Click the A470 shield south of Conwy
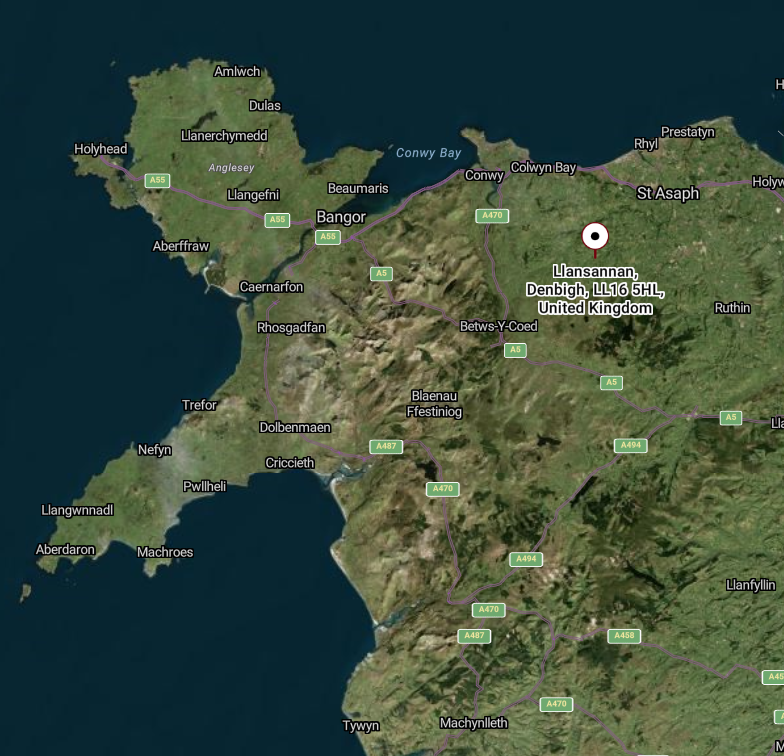784x756 pixels. click(492, 216)
